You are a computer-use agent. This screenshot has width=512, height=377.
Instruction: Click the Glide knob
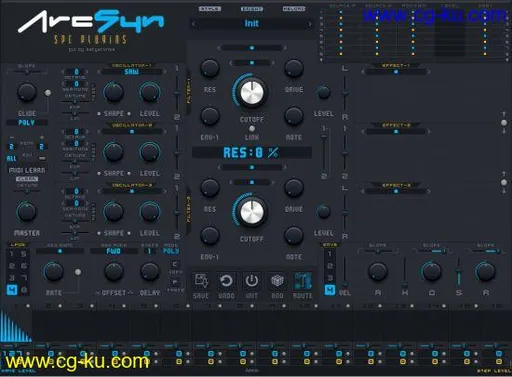point(27,92)
